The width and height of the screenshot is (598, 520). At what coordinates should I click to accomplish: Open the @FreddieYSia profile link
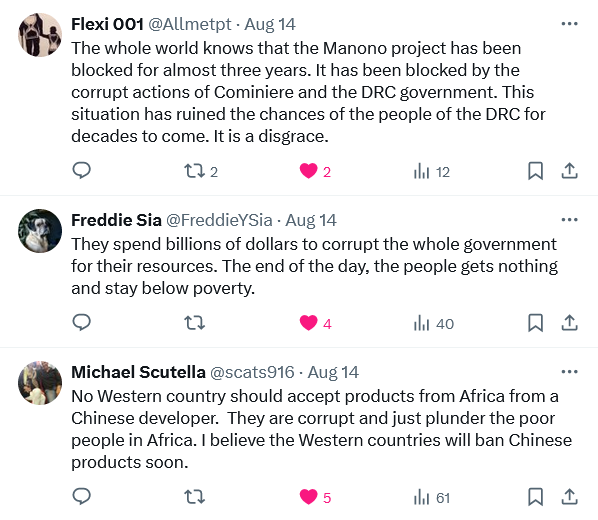pyautogui.click(x=219, y=220)
